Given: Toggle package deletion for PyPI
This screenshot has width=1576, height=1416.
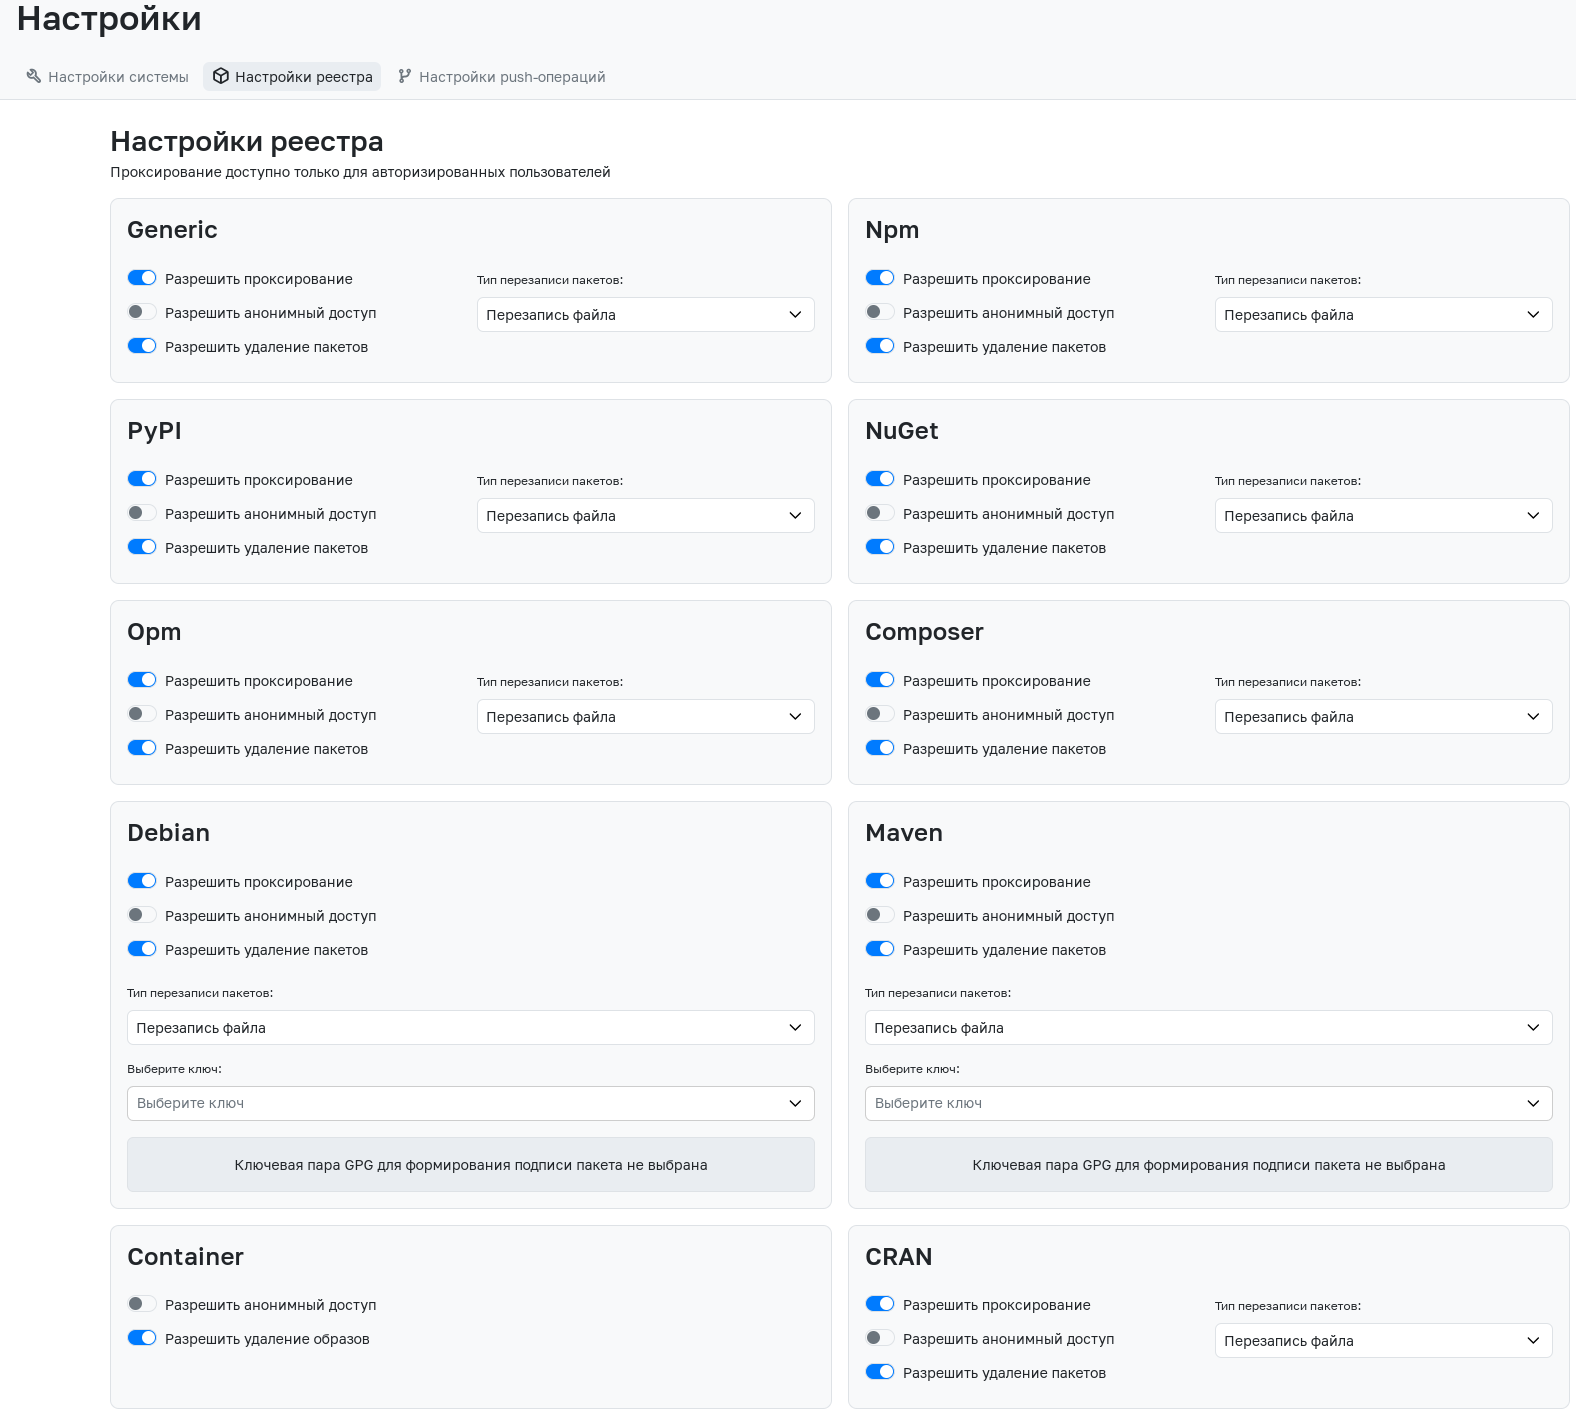Looking at the screenshot, I should (142, 547).
